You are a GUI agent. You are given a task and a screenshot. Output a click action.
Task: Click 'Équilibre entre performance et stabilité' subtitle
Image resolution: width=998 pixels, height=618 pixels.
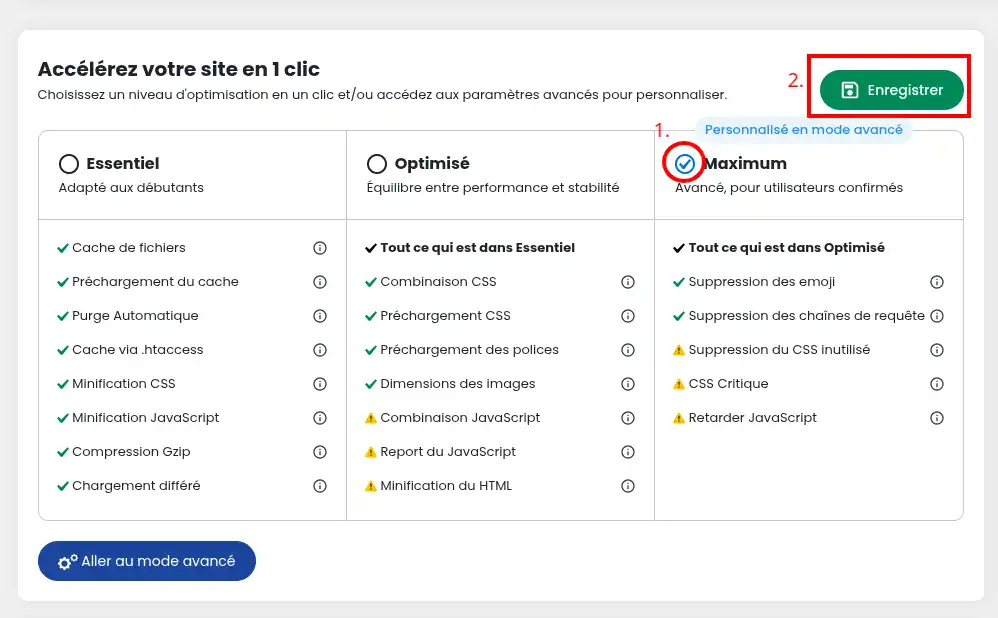(493, 188)
